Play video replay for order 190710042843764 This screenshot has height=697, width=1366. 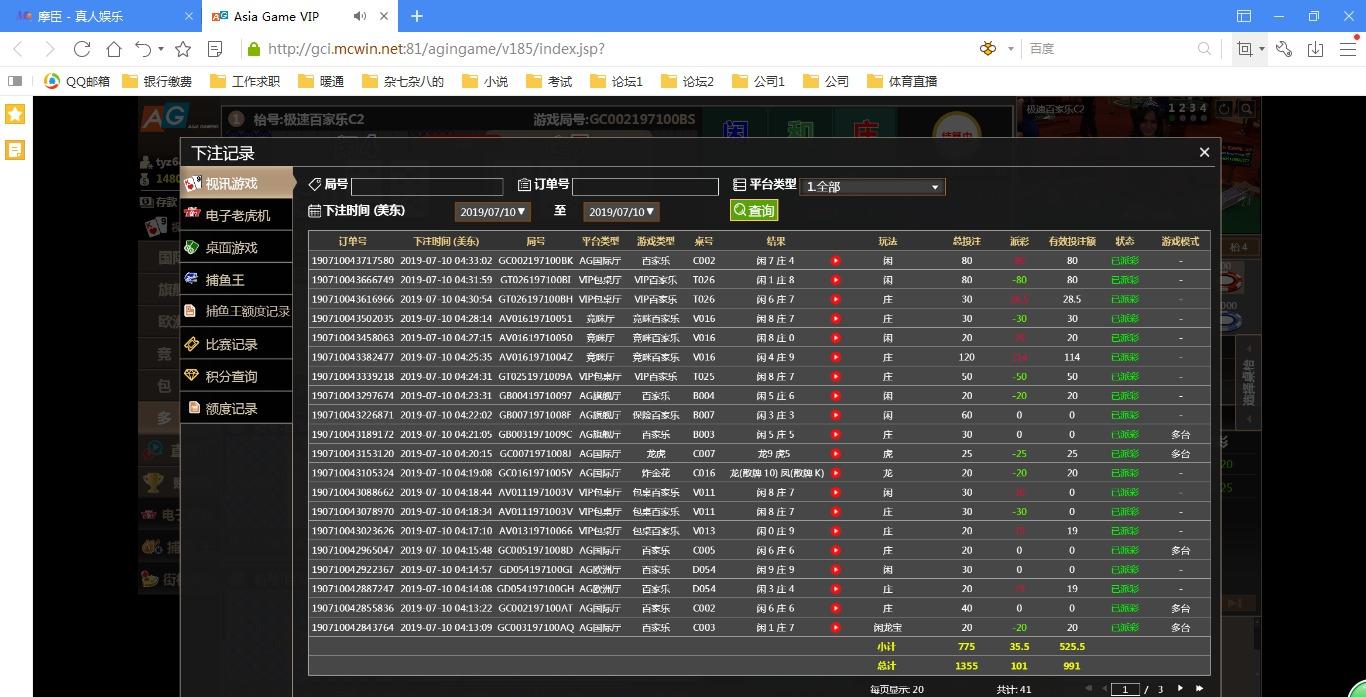pos(835,628)
